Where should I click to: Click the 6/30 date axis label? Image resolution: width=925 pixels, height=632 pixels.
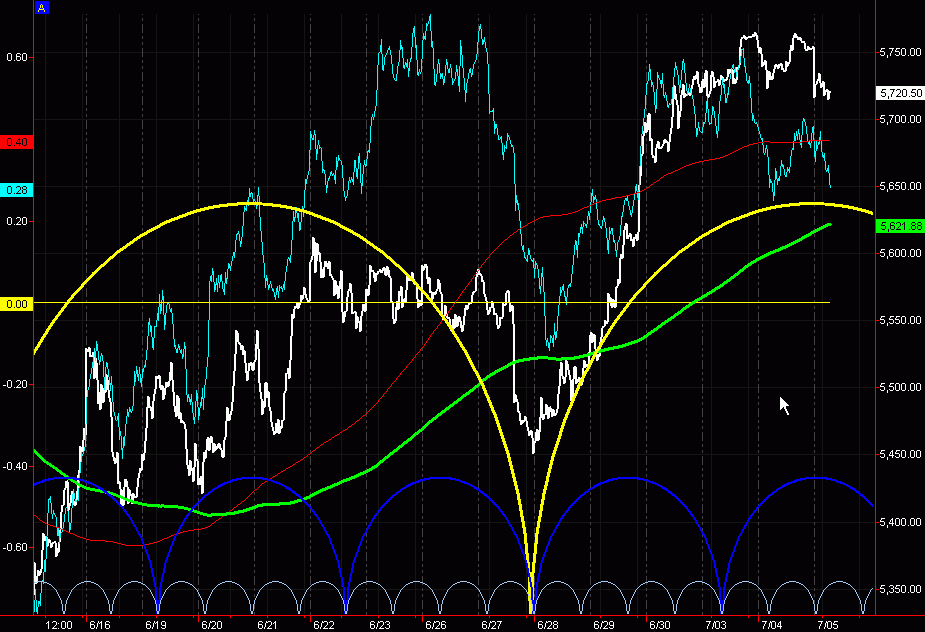[x=660, y=626]
